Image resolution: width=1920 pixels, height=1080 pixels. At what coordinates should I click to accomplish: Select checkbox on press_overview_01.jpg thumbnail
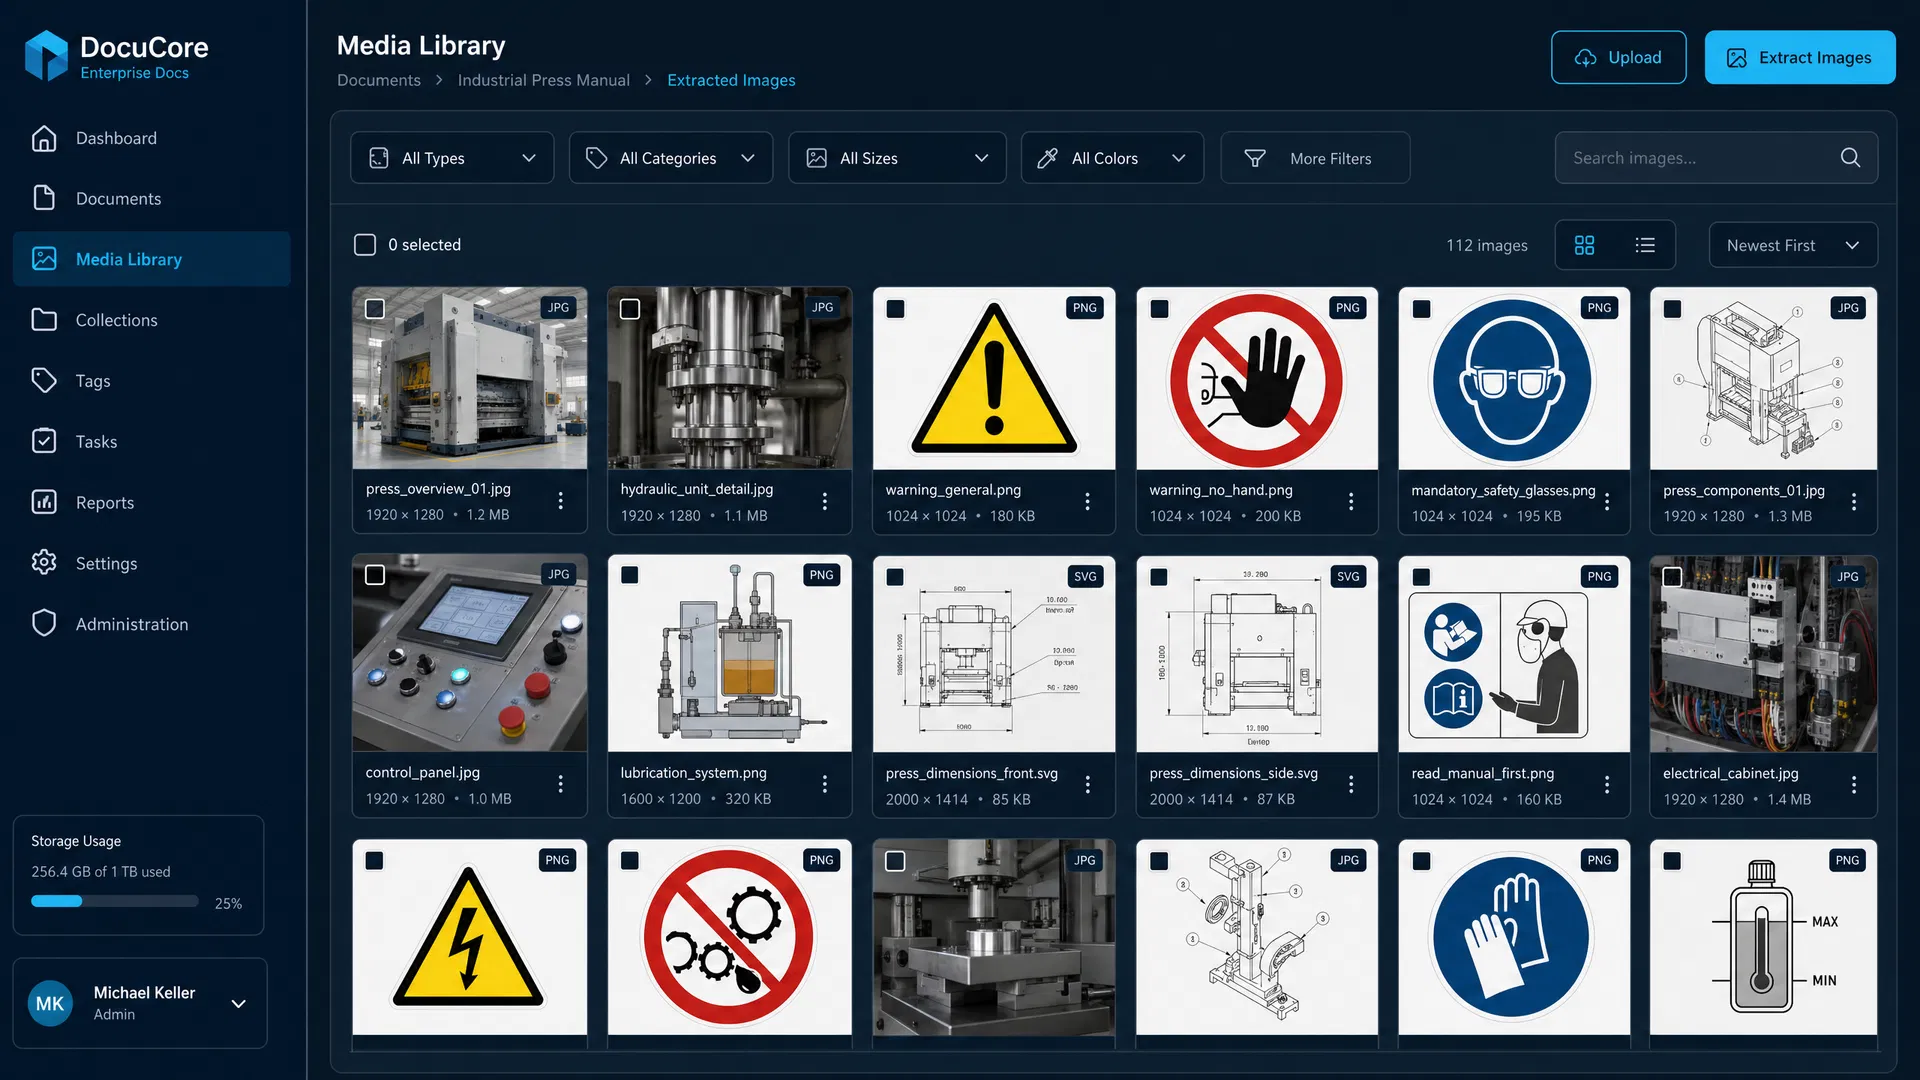[x=375, y=309]
